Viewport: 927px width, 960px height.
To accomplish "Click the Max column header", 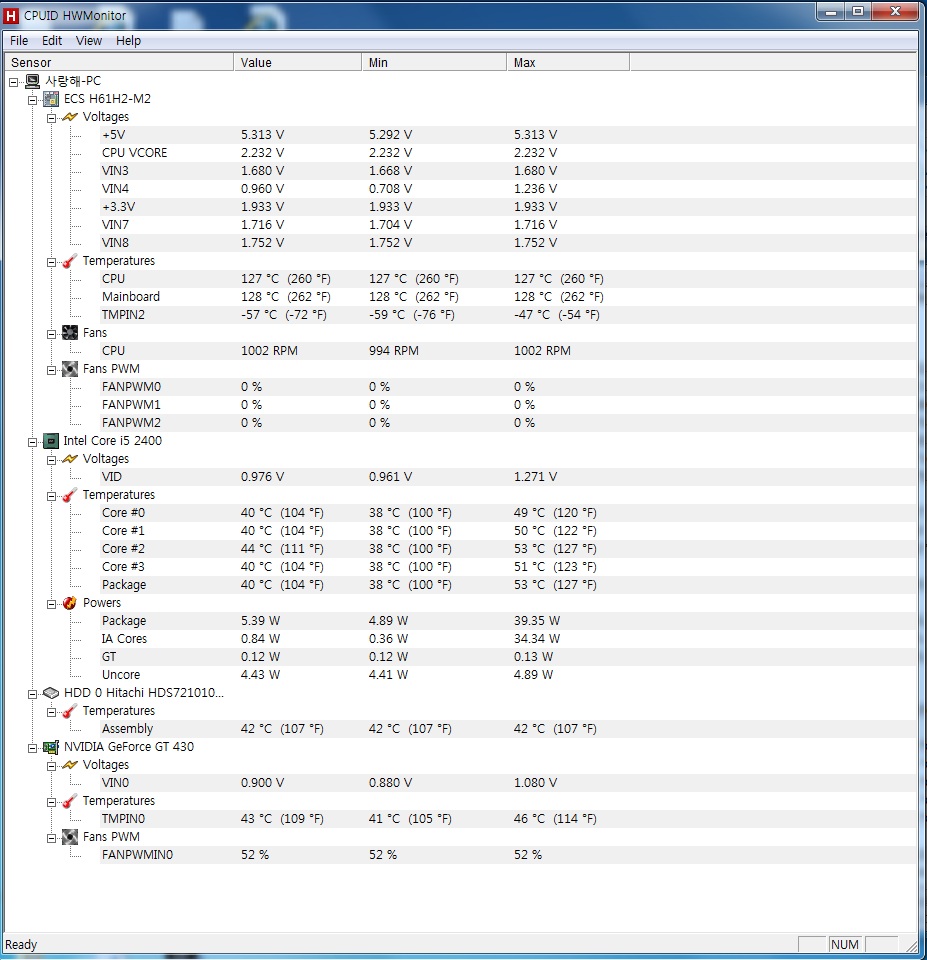I will (x=568, y=62).
